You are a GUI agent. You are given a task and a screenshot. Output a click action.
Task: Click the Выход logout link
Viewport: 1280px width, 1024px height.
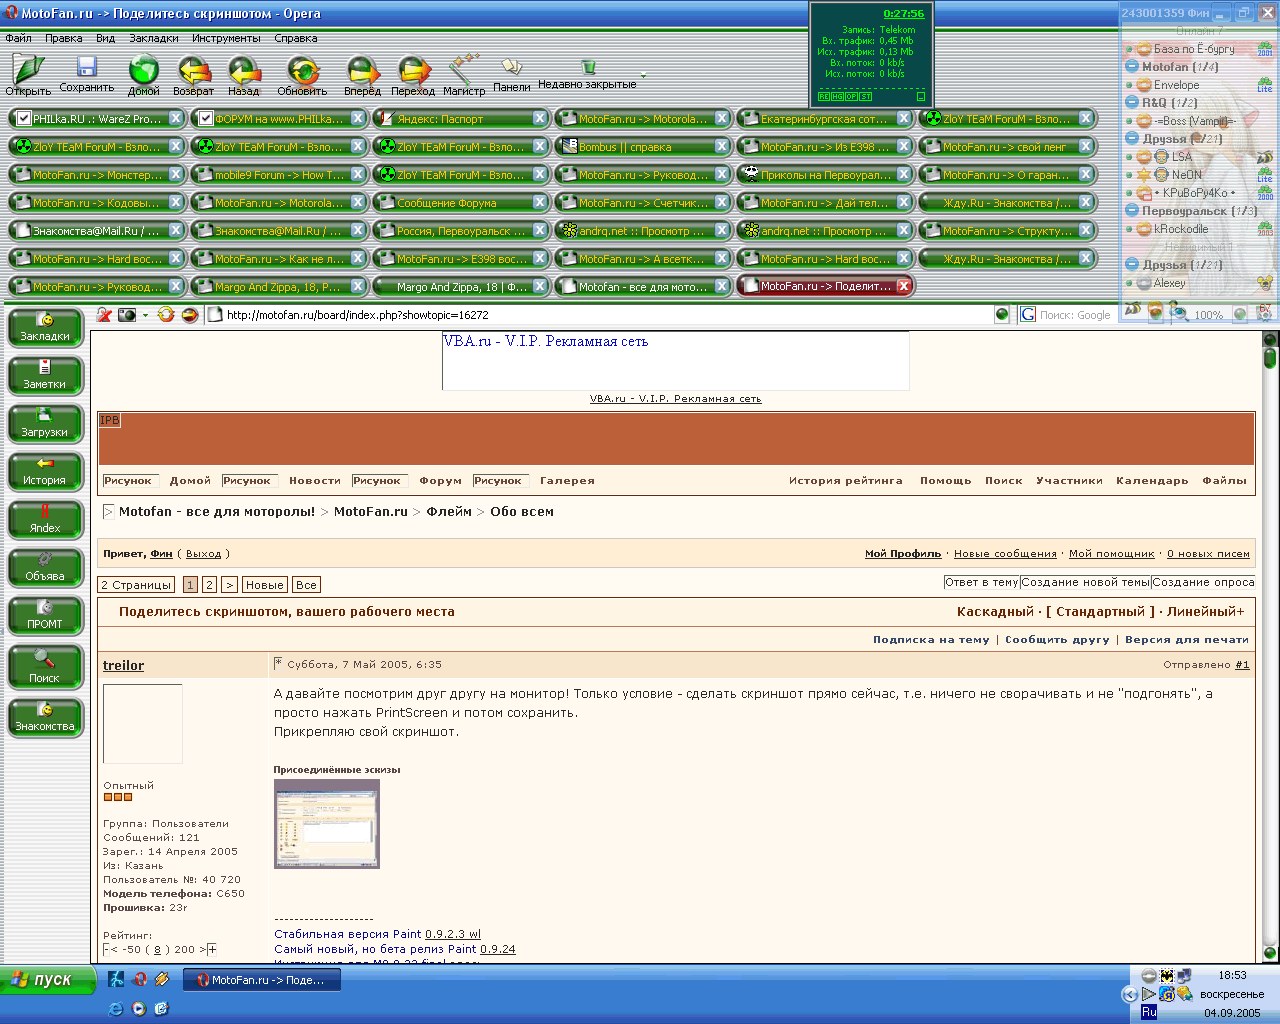click(x=203, y=554)
